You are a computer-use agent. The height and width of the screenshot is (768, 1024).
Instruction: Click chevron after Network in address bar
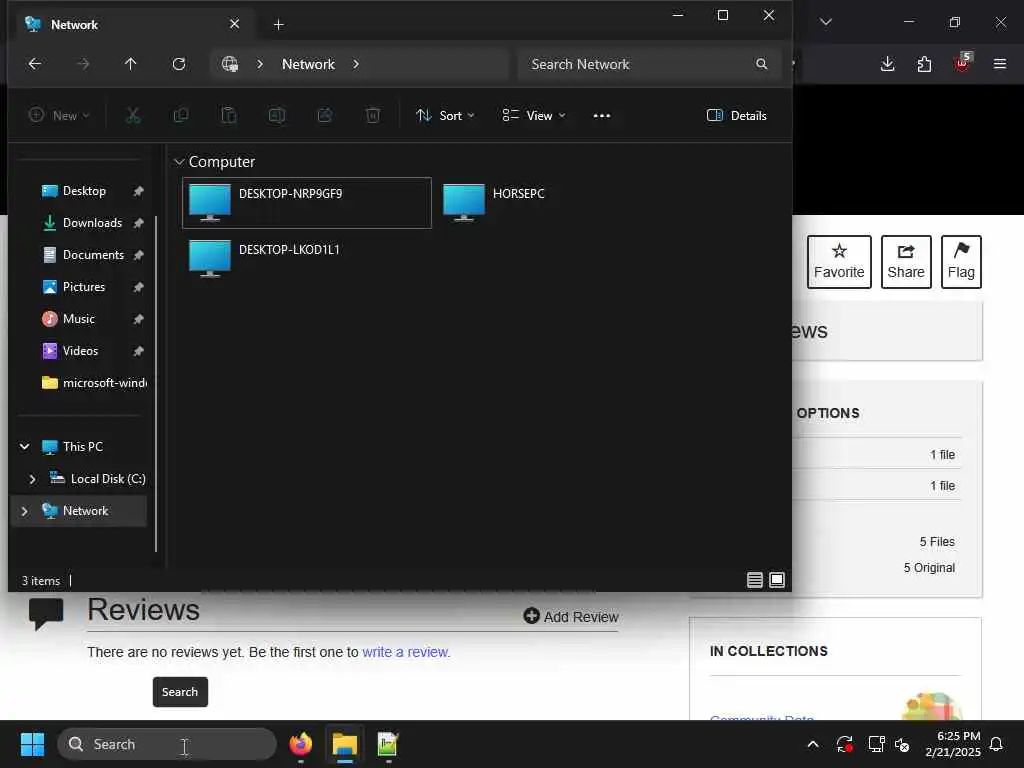[x=356, y=64]
